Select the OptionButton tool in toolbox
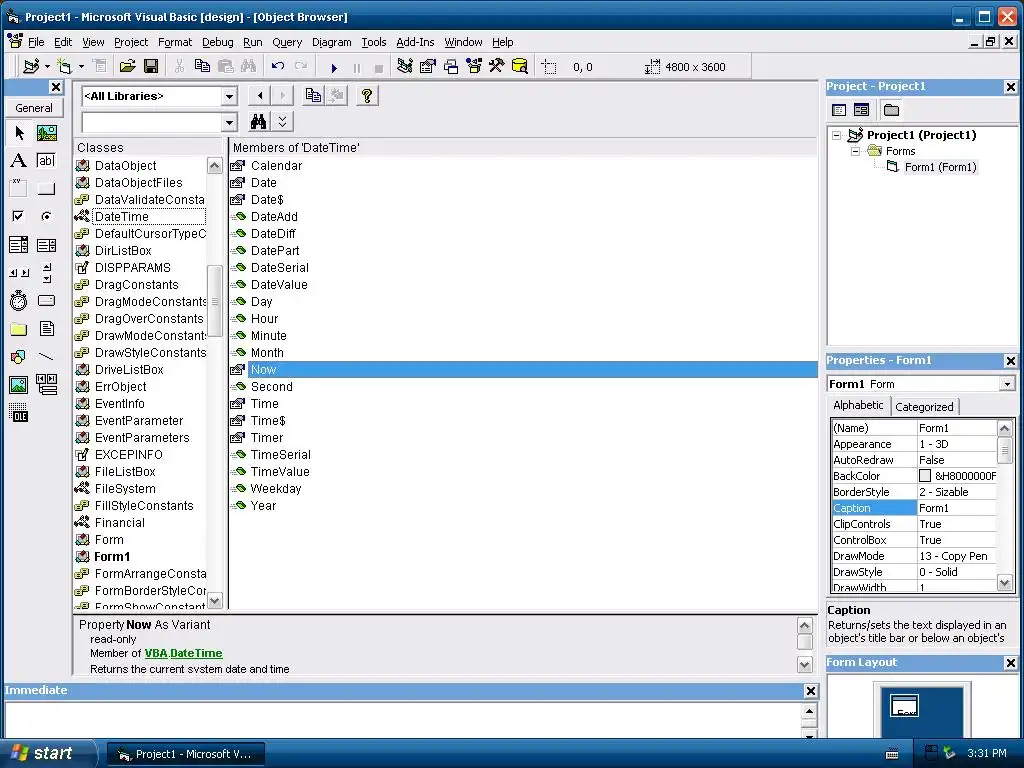 pyautogui.click(x=46, y=216)
